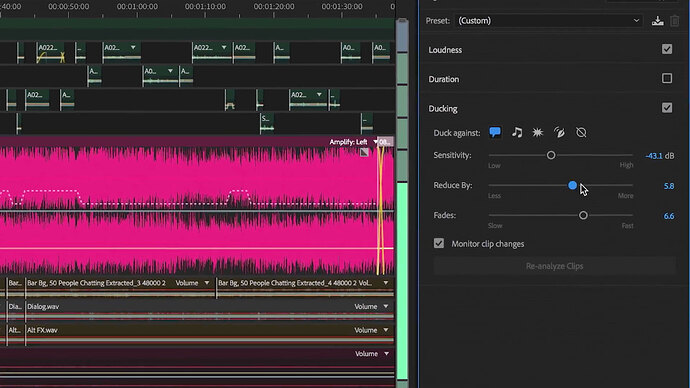Open Volume dropdown on Extracted_3 clip

[207, 283]
